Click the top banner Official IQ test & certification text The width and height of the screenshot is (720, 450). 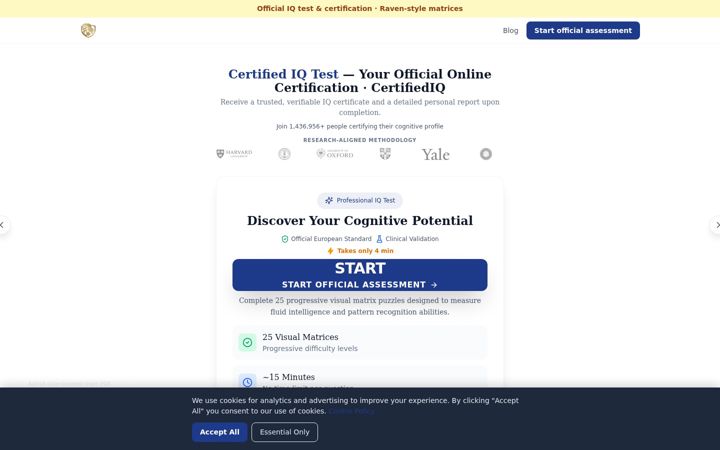(360, 8)
